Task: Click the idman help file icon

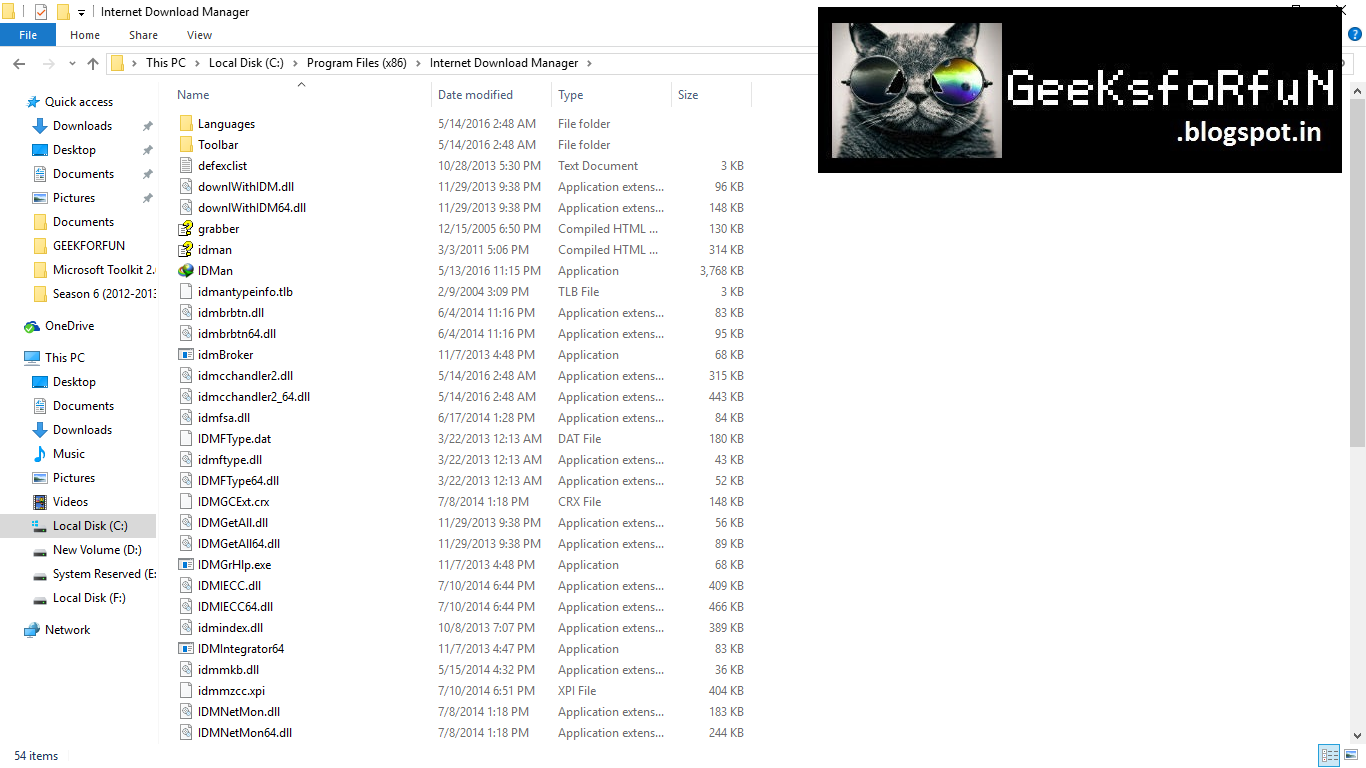Action: tap(186, 250)
